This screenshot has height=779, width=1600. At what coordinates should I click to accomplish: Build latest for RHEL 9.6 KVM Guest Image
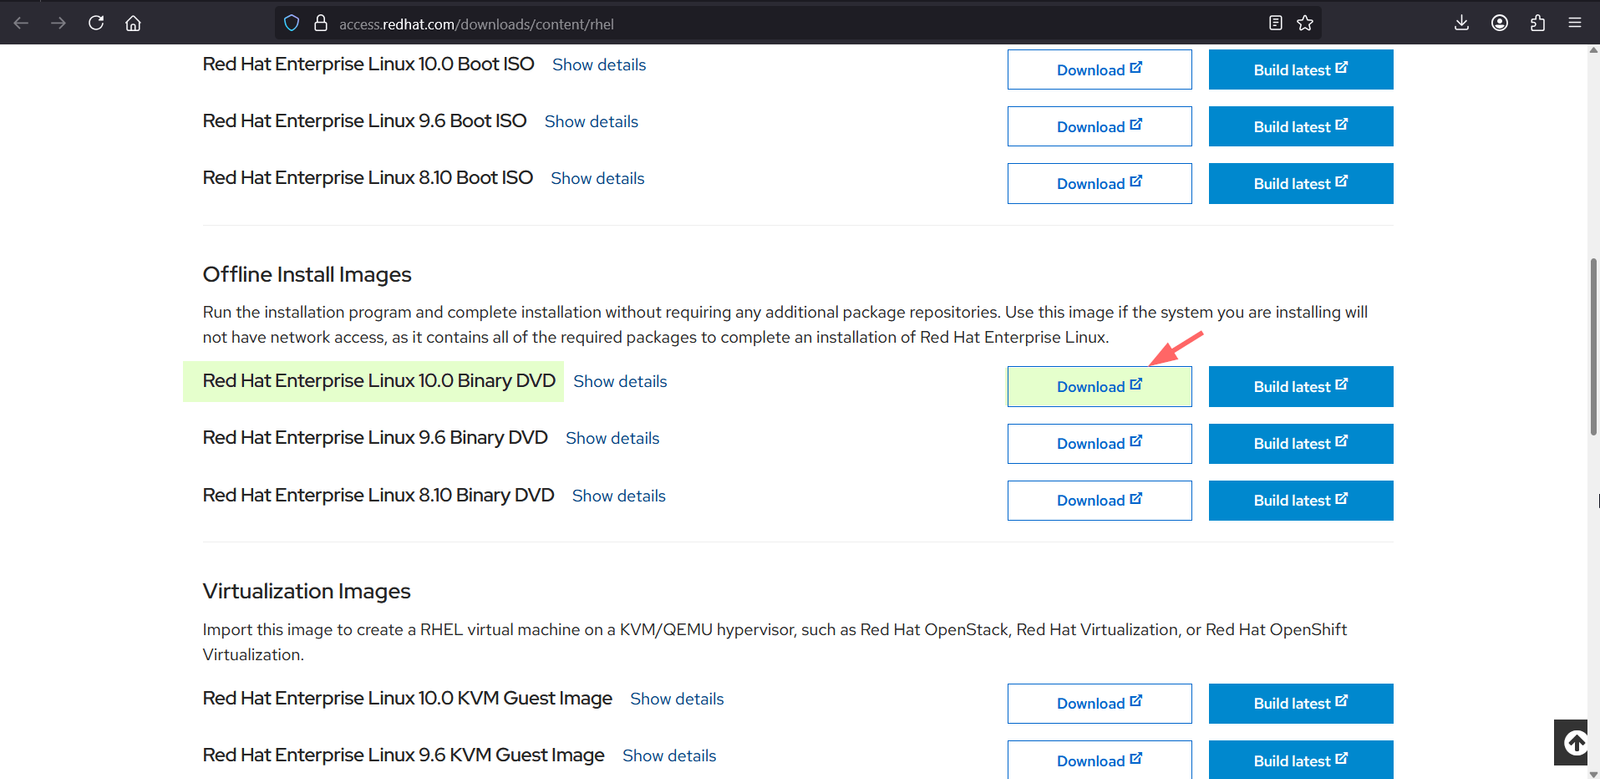point(1300,760)
